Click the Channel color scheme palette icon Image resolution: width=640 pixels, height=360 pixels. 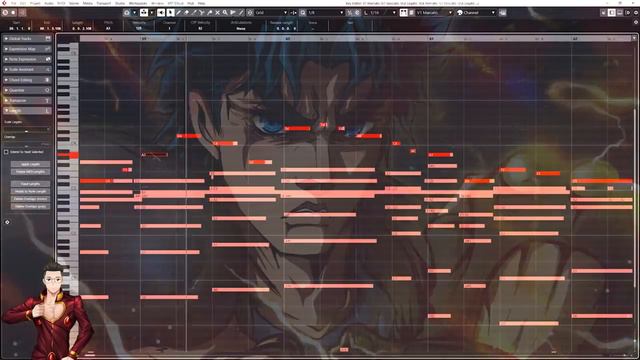click(460, 13)
